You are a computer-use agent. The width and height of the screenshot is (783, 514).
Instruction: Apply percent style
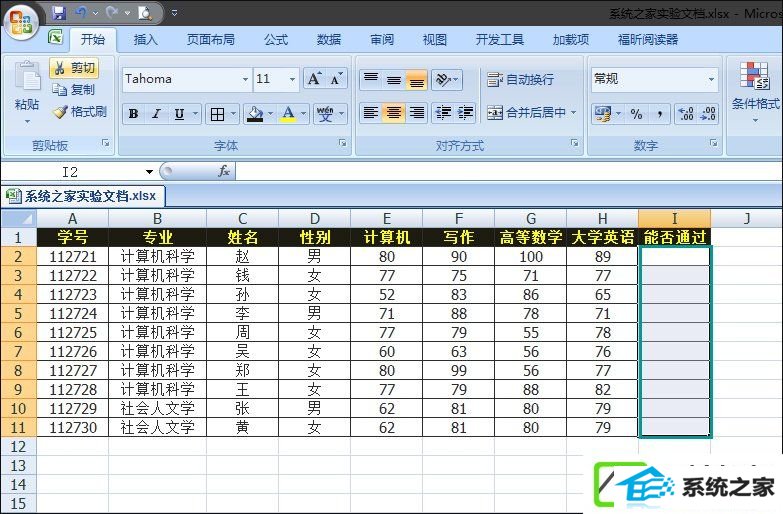[636, 114]
